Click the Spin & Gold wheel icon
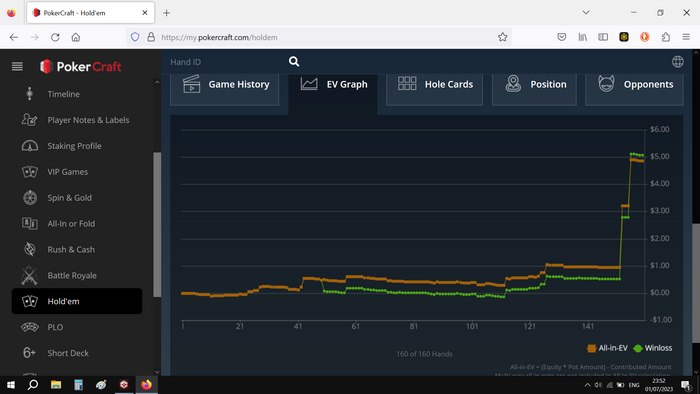 (x=30, y=197)
